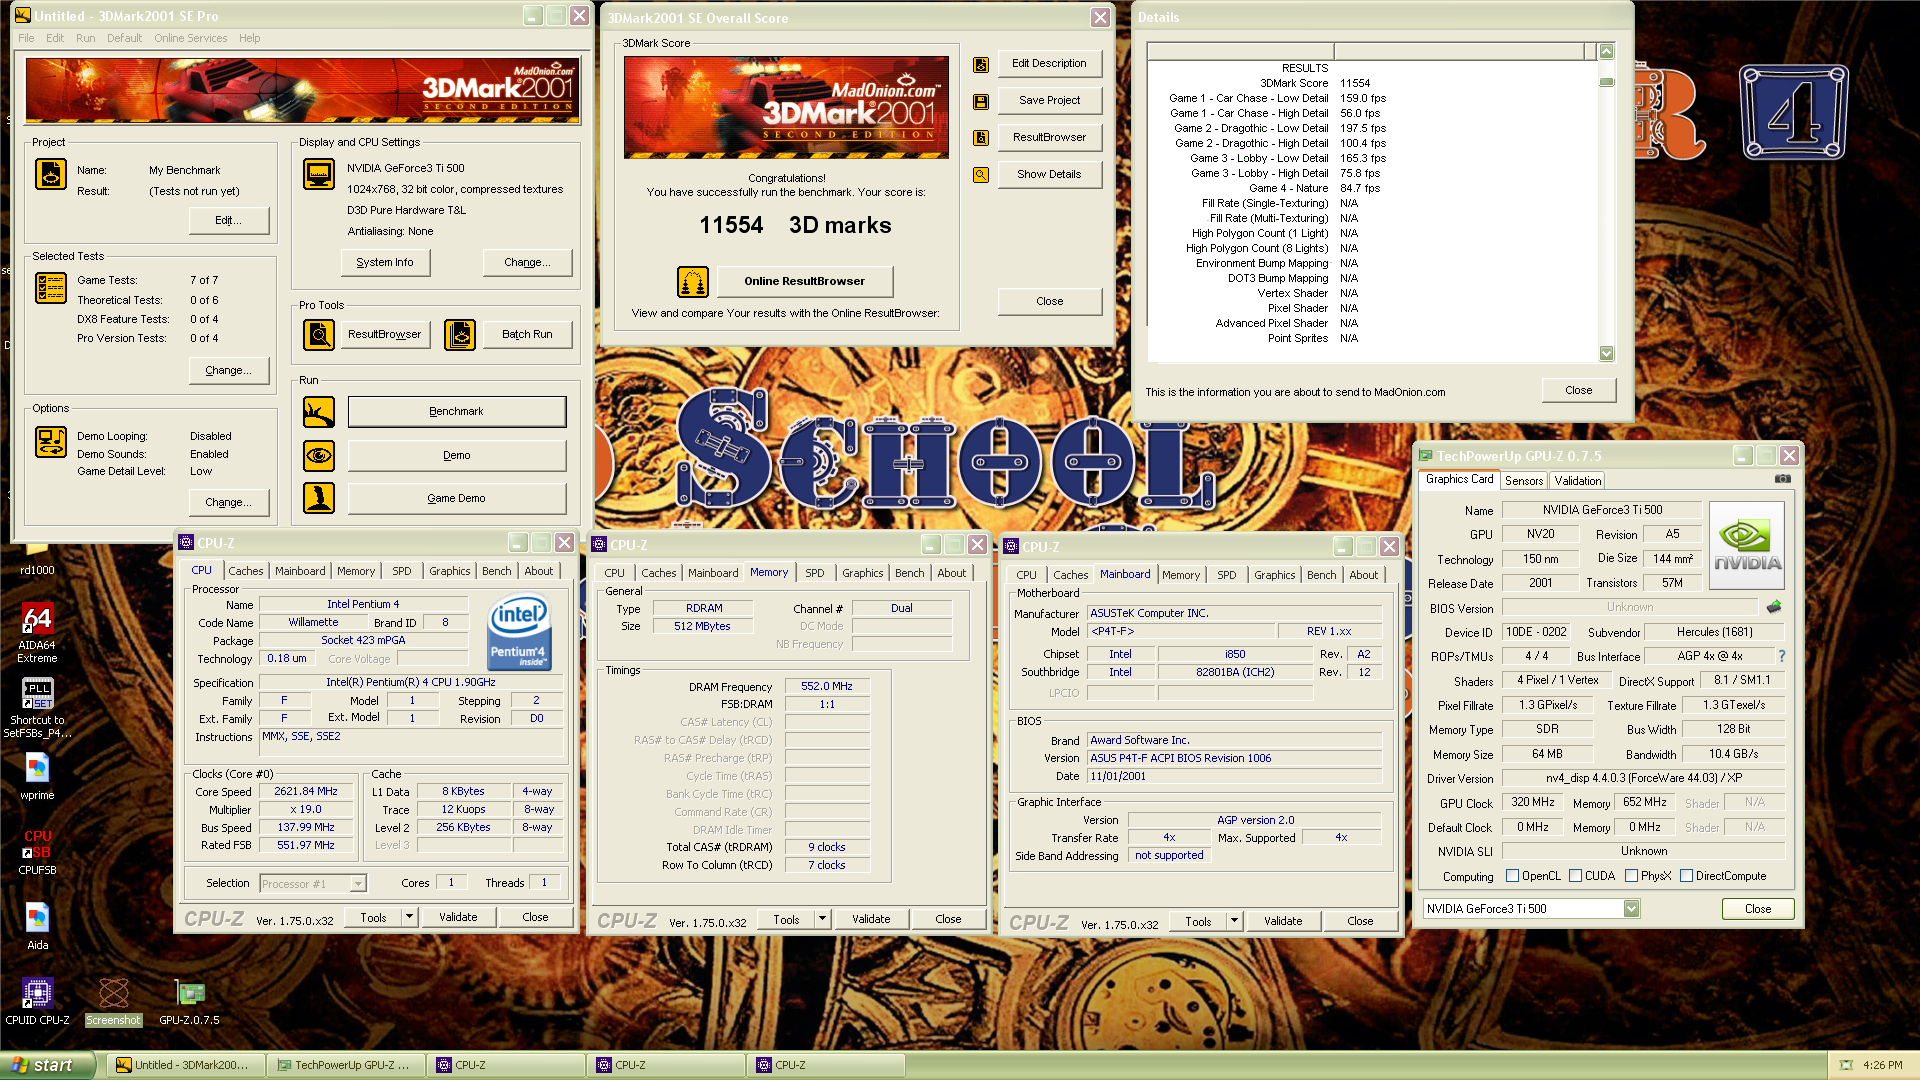Screen dimensions: 1920x1080
Task: Click the Options demo settings icon
Action: tap(51, 442)
